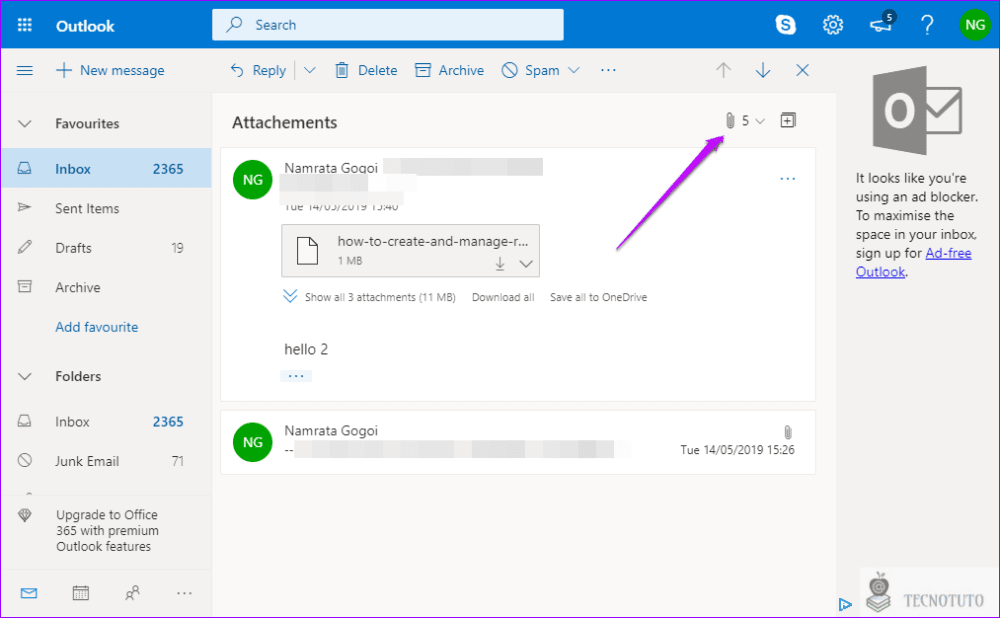
Task: Click the Search box
Action: [x=388, y=25]
